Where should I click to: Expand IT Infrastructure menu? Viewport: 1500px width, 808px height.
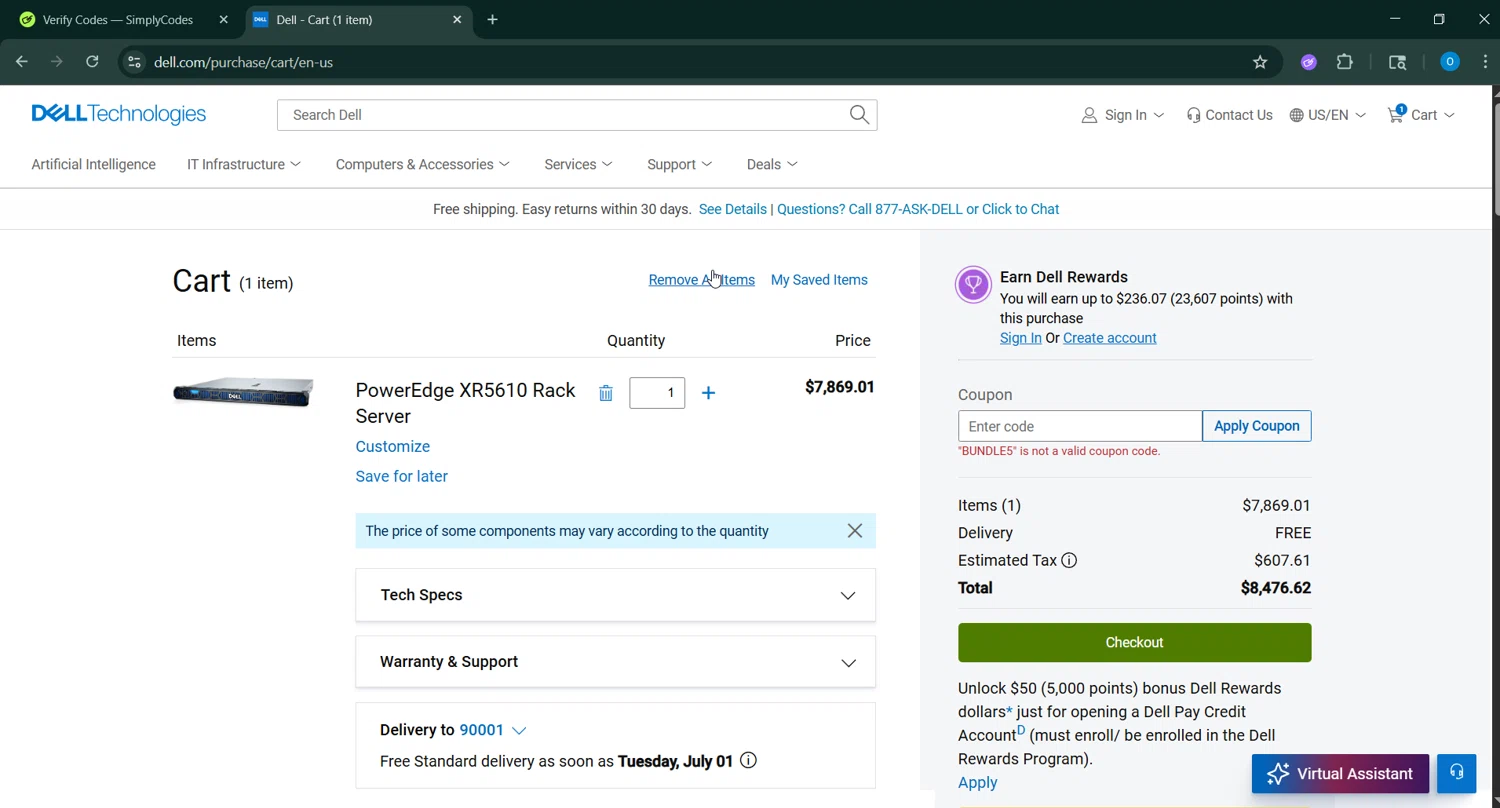(x=244, y=165)
